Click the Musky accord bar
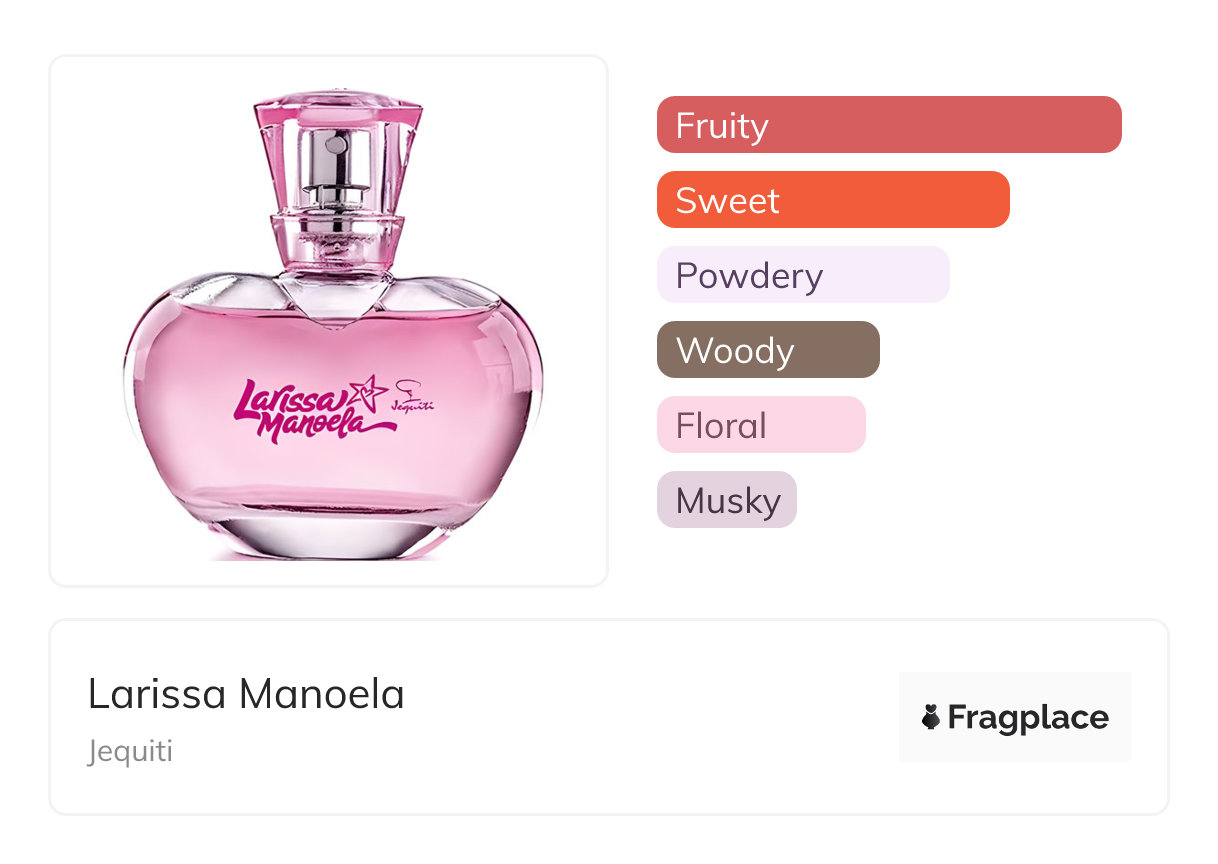The width and height of the screenshot is (1218, 864). pyautogui.click(x=726, y=500)
